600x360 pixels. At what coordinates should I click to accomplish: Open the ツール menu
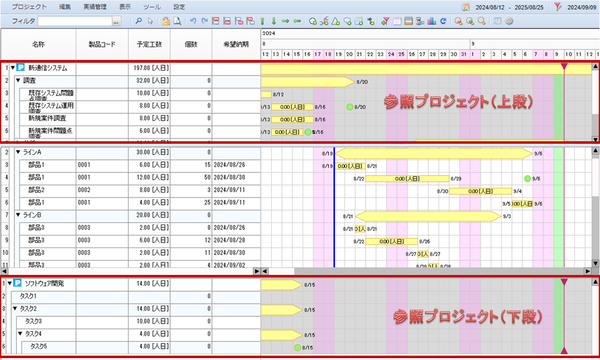(152, 7)
